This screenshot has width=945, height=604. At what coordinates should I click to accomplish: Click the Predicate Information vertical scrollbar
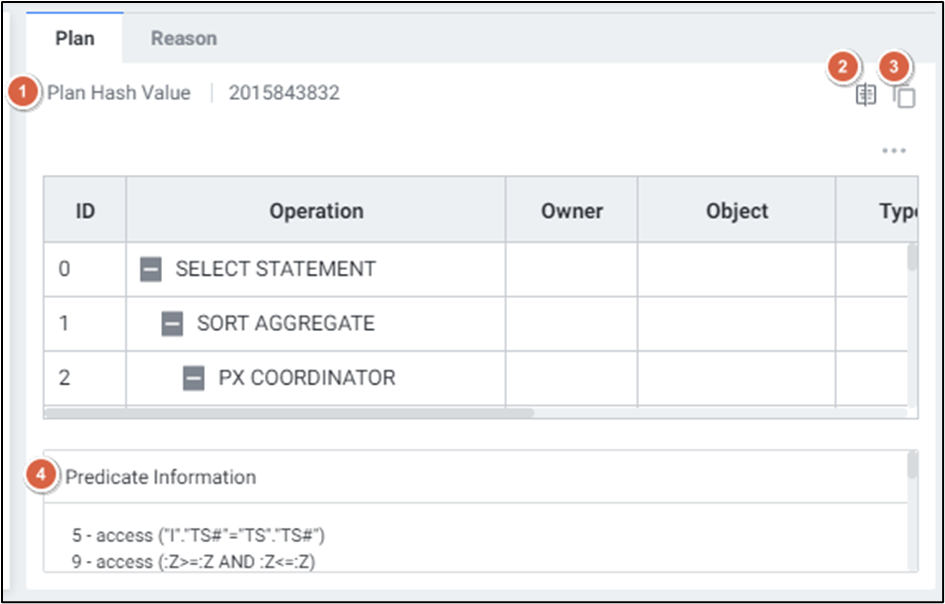[912, 466]
